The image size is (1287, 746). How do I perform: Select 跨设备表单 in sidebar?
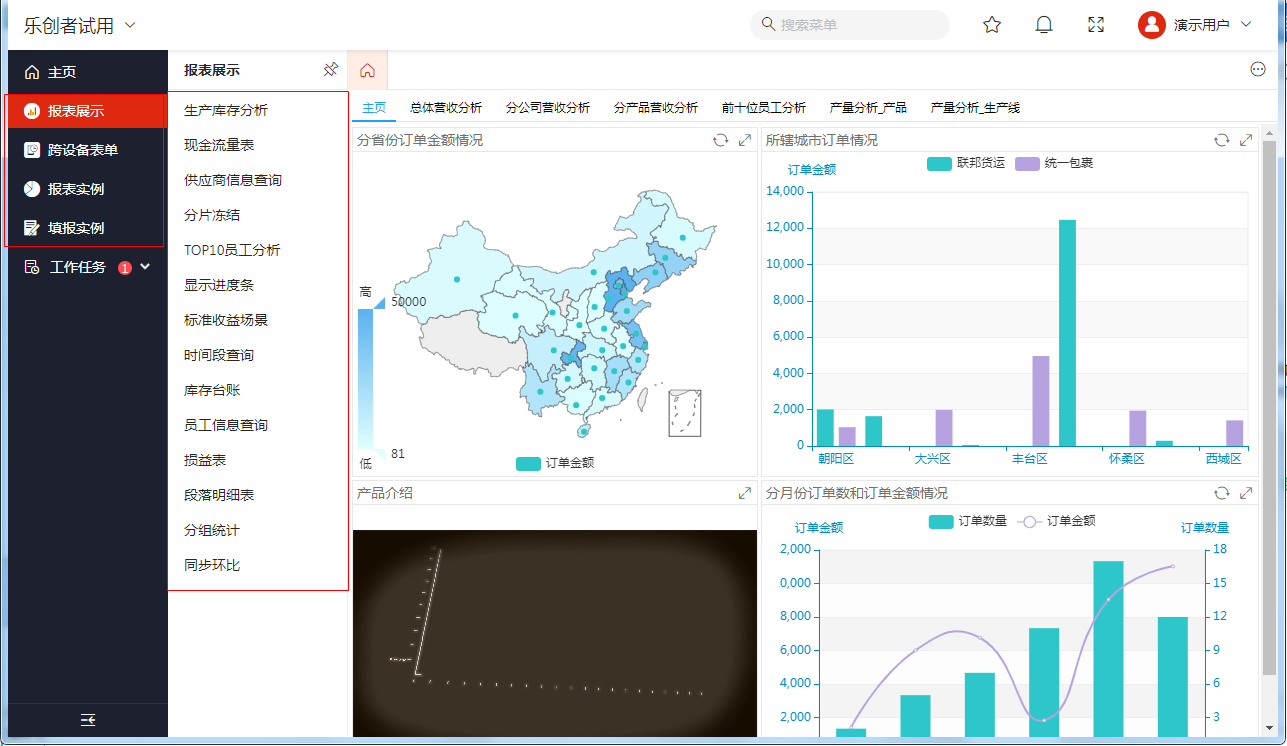82,150
